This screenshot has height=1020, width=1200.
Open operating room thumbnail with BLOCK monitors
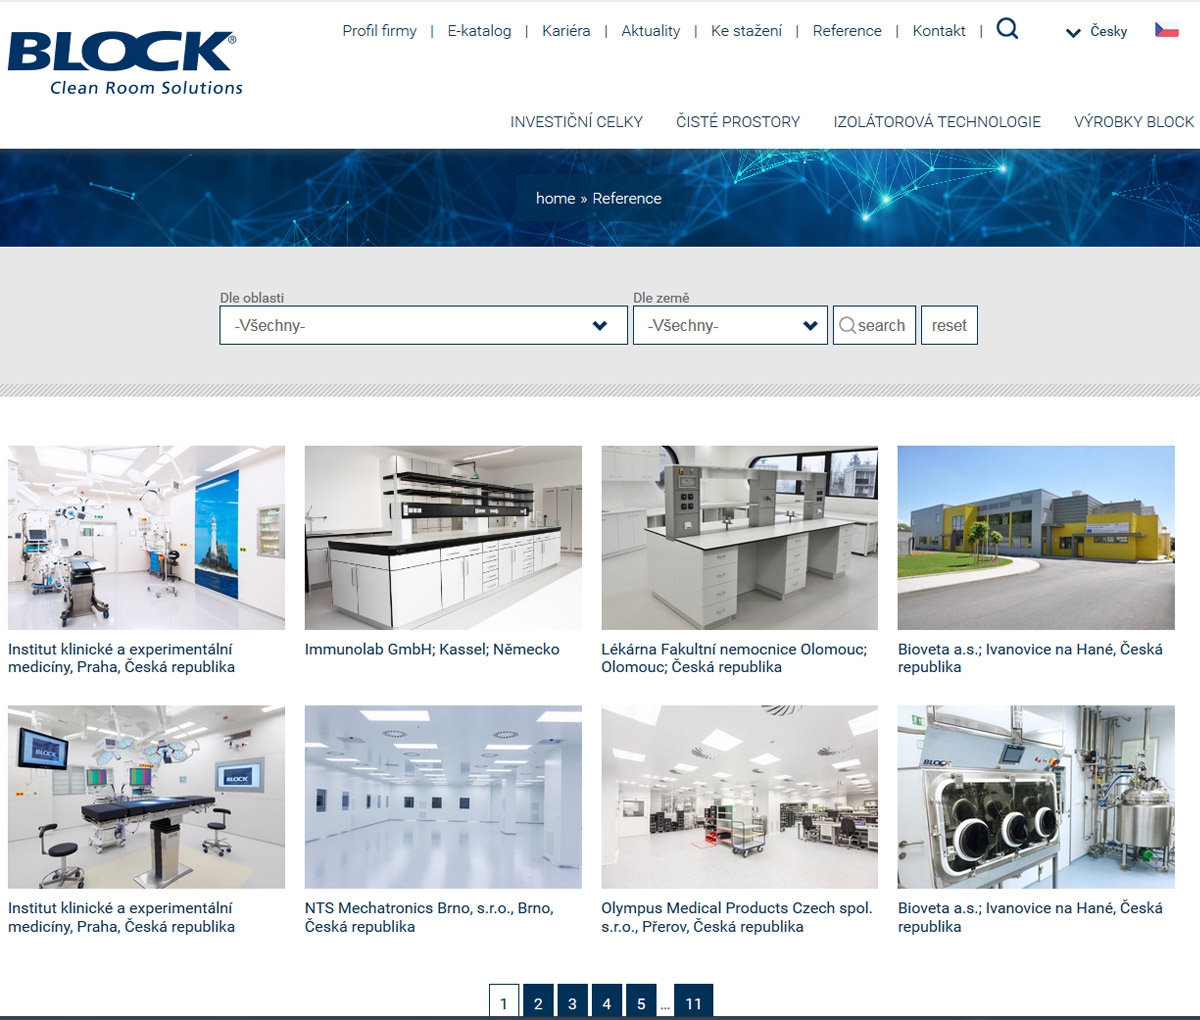click(x=146, y=797)
